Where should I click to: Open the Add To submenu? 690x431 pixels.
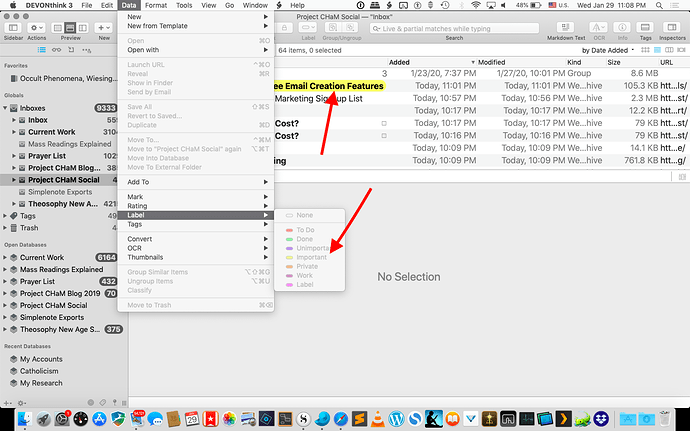196,182
